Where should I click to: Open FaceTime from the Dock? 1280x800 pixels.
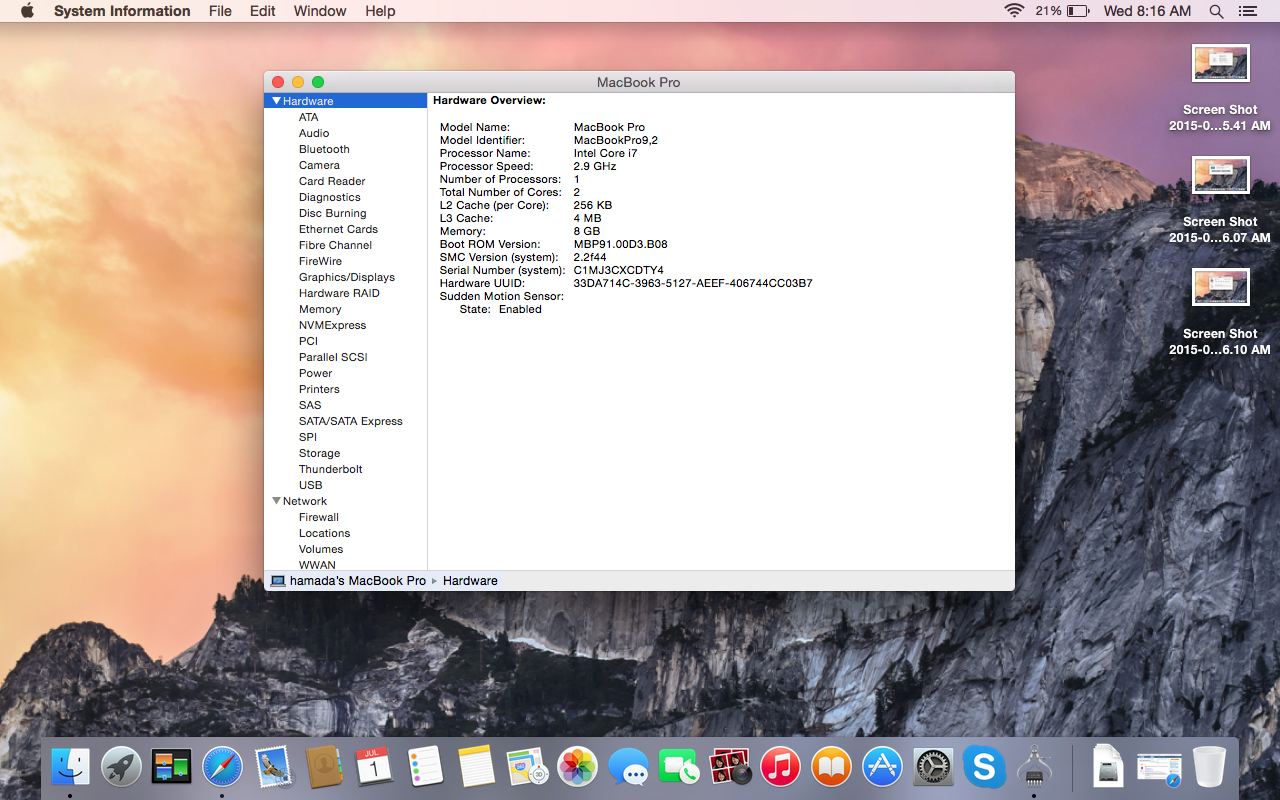coord(679,767)
